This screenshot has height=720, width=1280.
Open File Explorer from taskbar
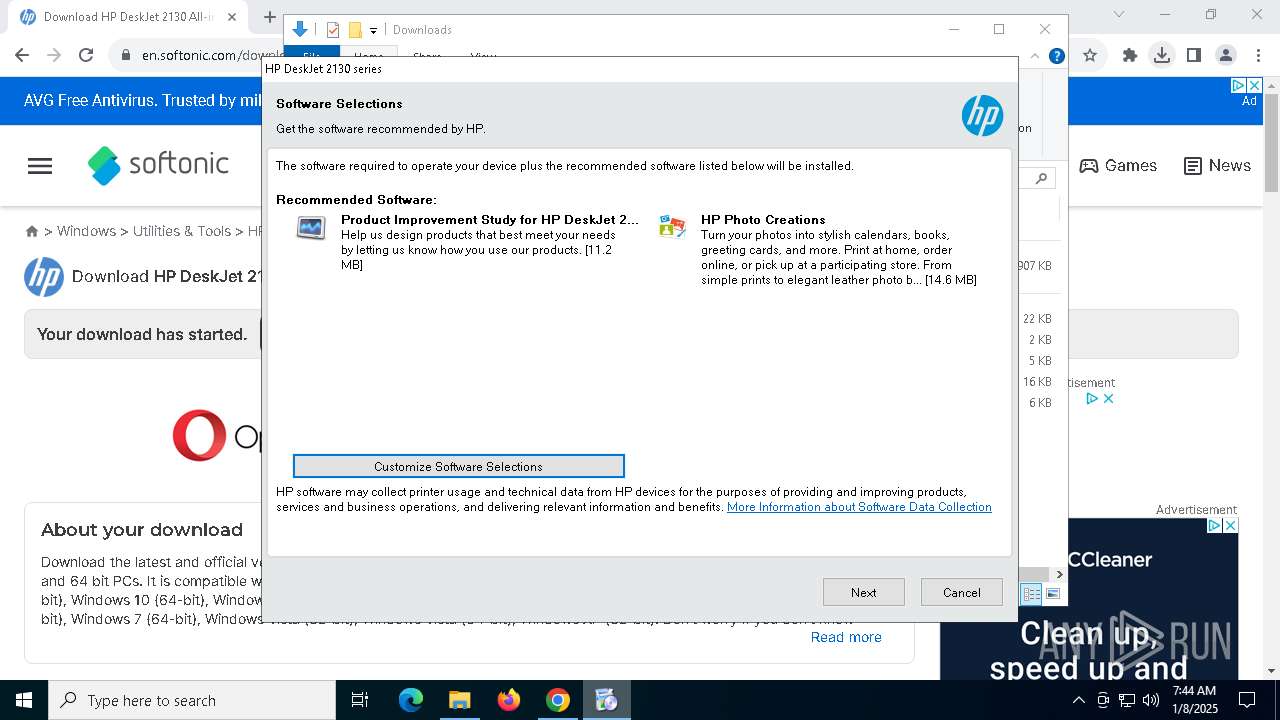click(459, 700)
